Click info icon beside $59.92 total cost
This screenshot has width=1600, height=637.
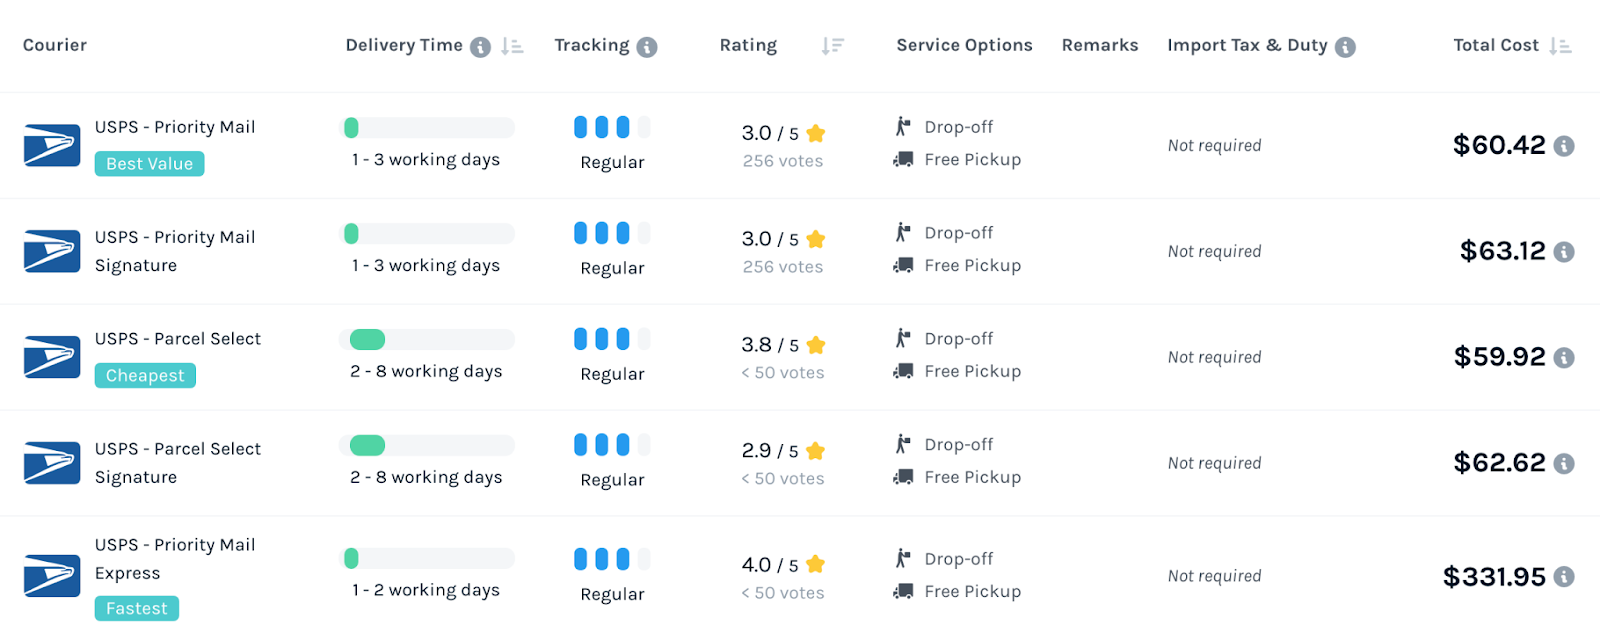click(1564, 358)
